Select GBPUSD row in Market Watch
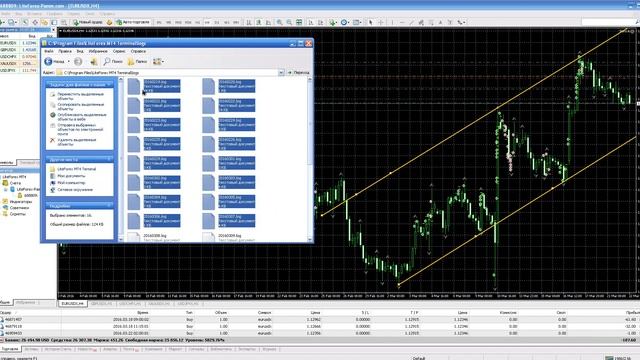640x360 pixels. point(20,50)
